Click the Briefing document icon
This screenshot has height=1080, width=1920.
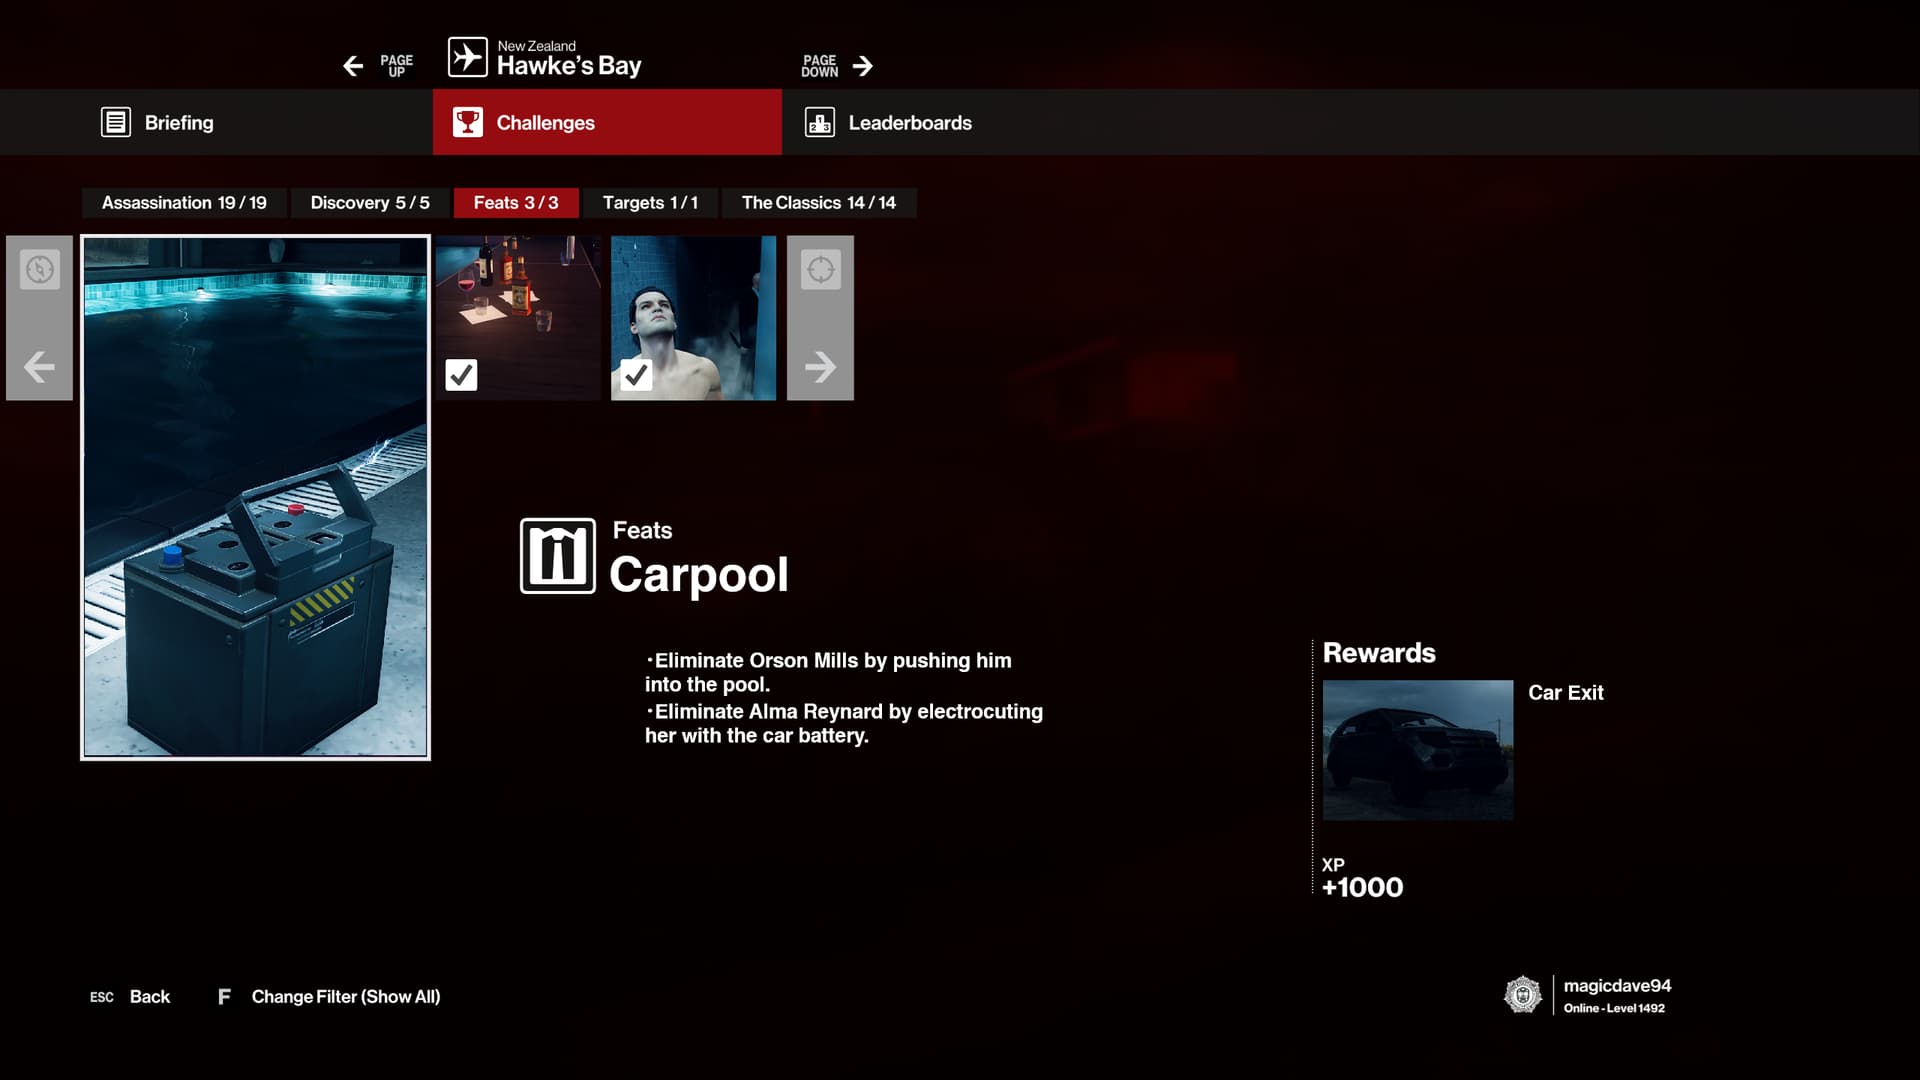116,122
